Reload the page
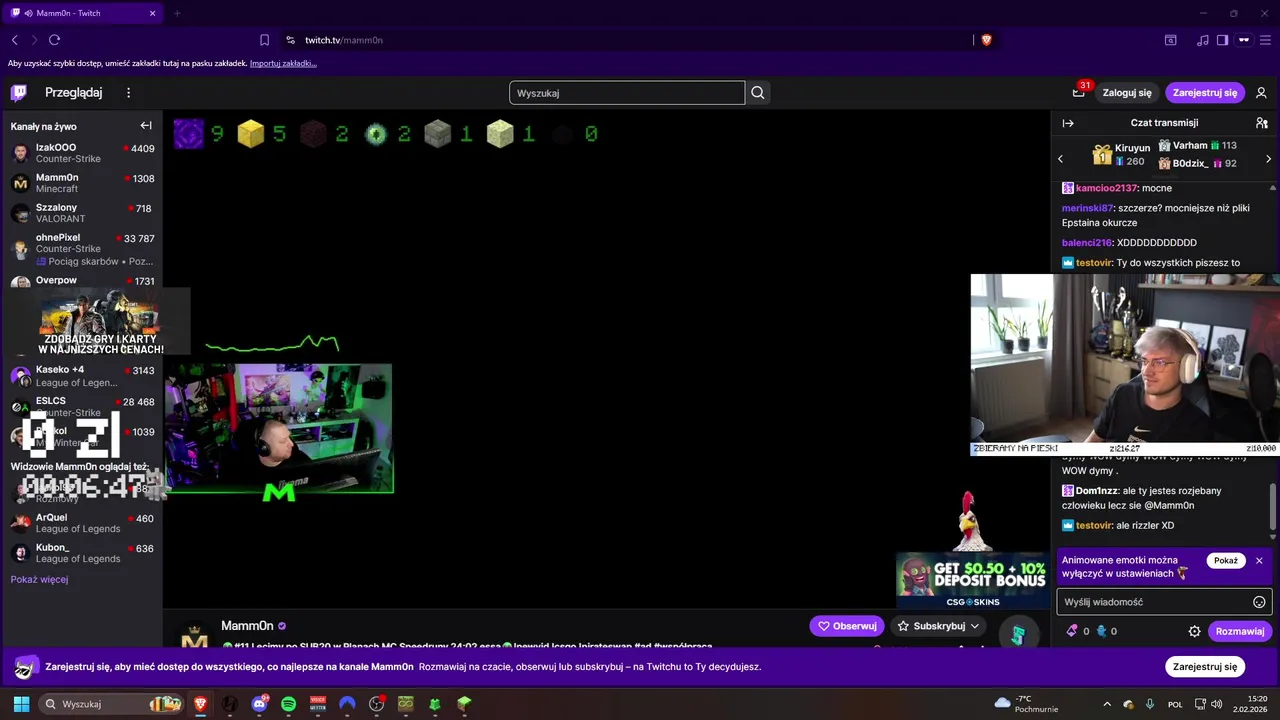The width and height of the screenshot is (1280, 720). (54, 40)
